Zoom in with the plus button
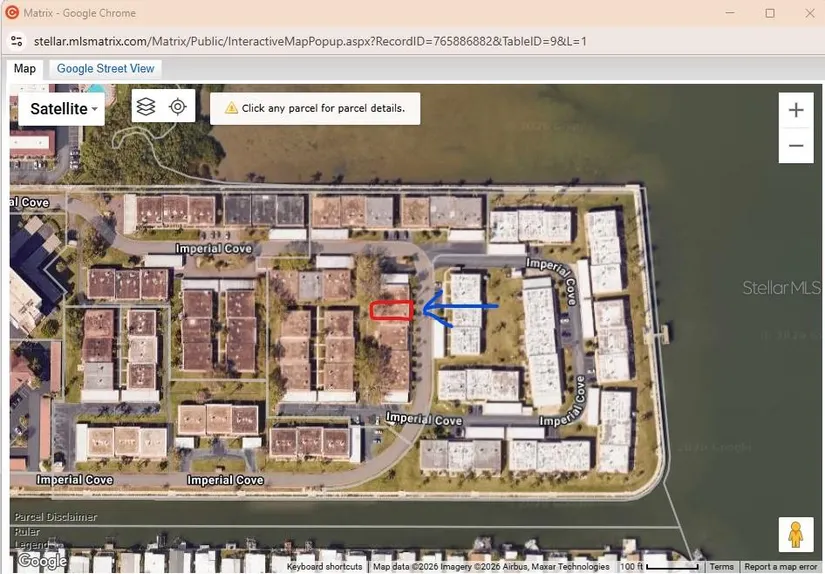This screenshot has height=574, width=825. 796,111
